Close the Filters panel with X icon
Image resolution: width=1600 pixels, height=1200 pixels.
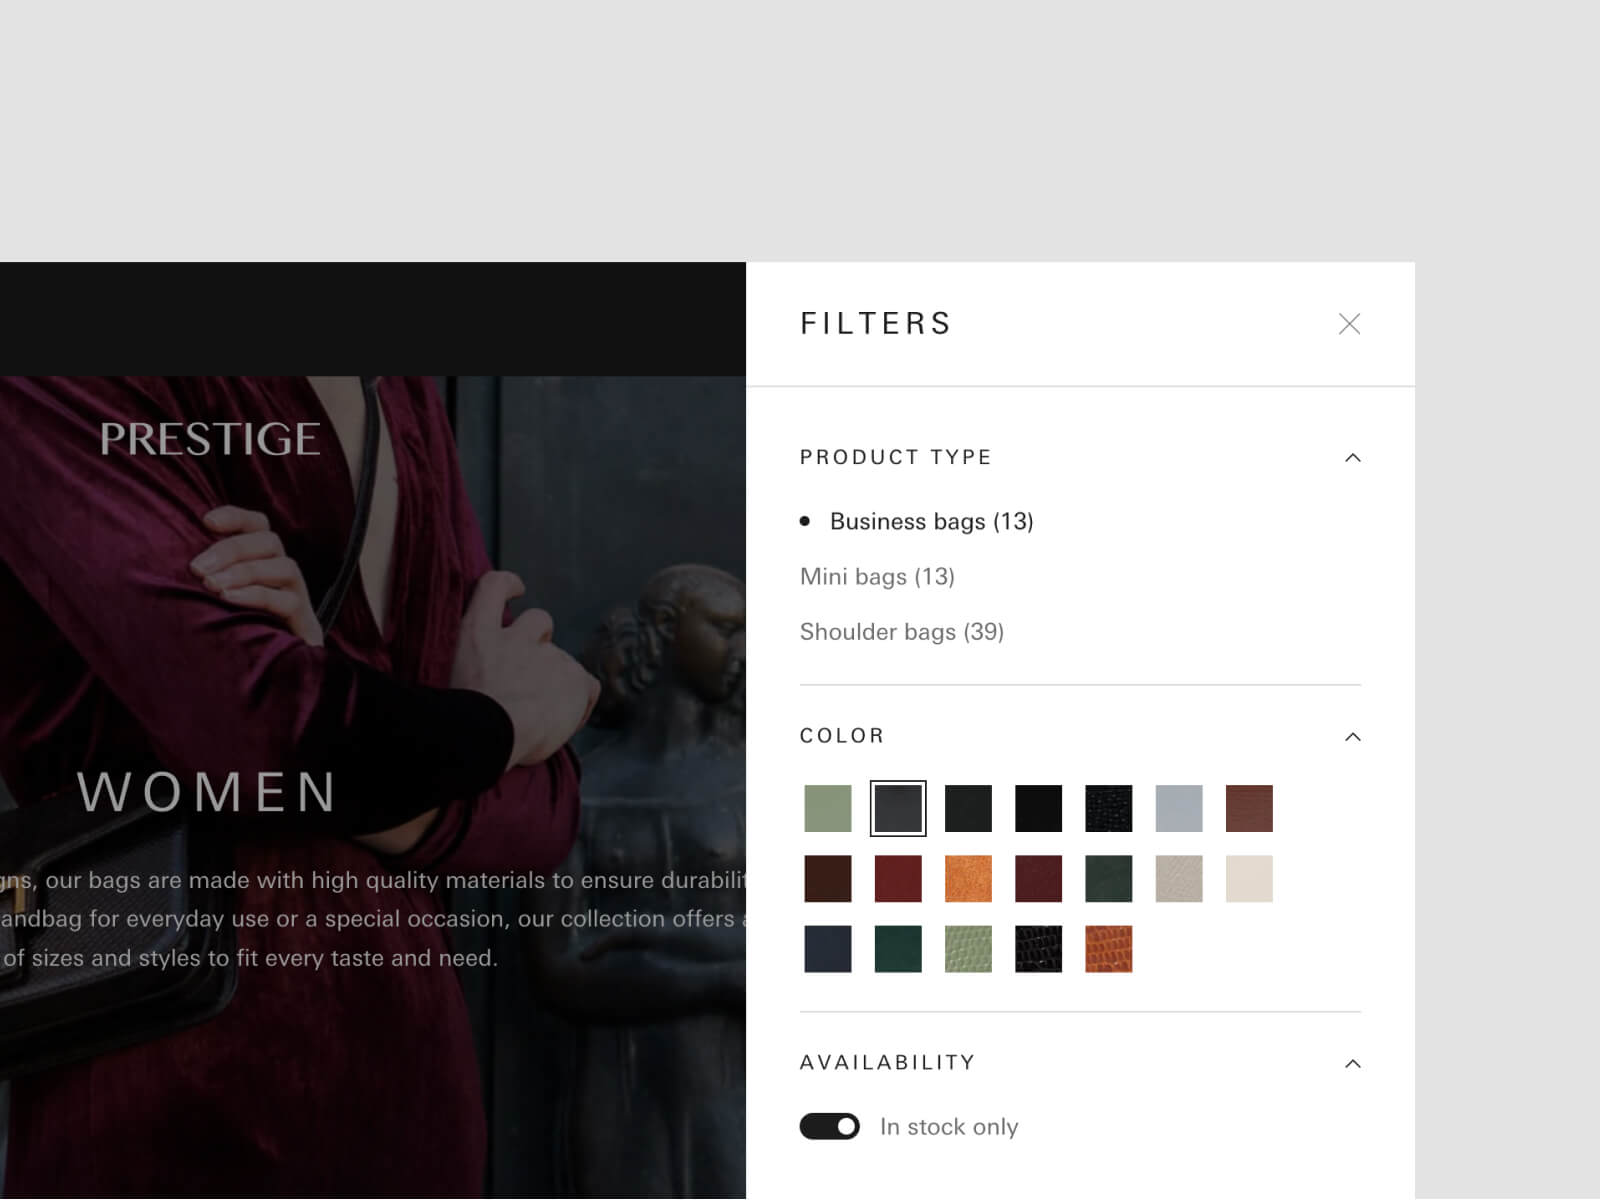pyautogui.click(x=1349, y=324)
